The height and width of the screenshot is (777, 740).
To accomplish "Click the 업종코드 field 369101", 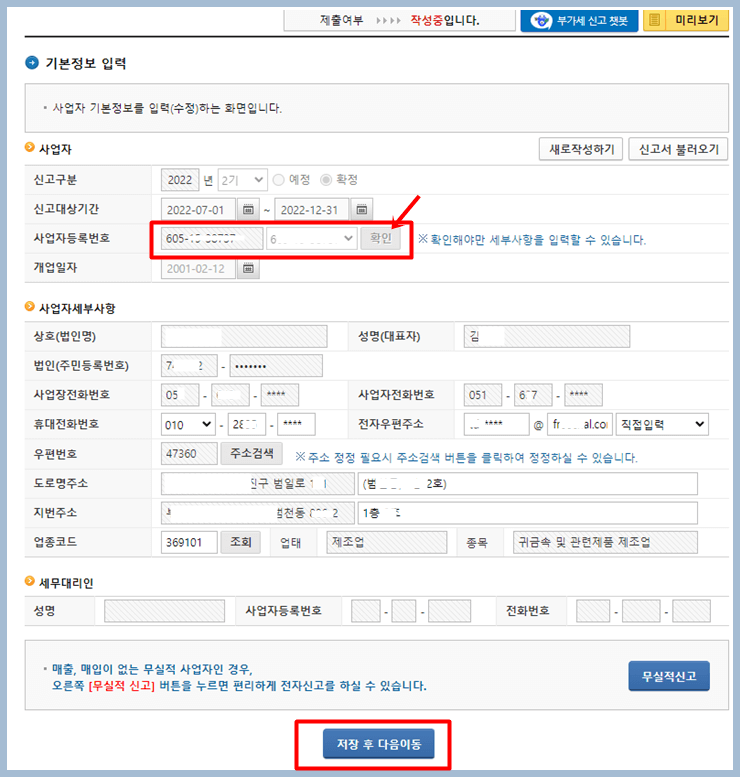I will [x=189, y=542].
